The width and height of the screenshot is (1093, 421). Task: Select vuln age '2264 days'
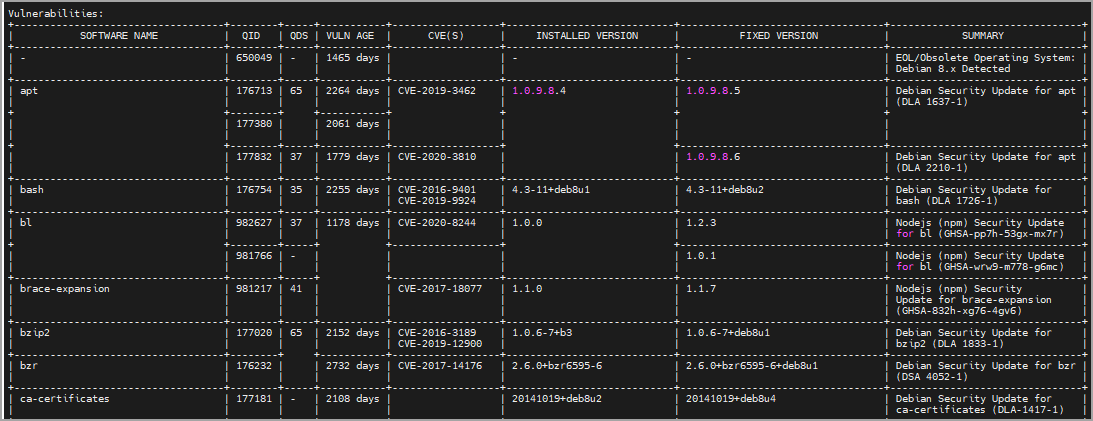click(x=352, y=91)
